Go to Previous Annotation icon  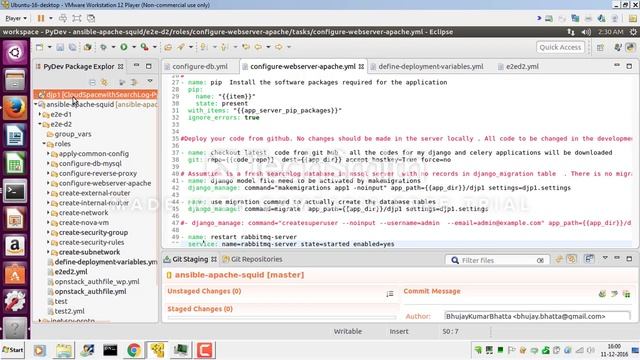tap(224, 47)
